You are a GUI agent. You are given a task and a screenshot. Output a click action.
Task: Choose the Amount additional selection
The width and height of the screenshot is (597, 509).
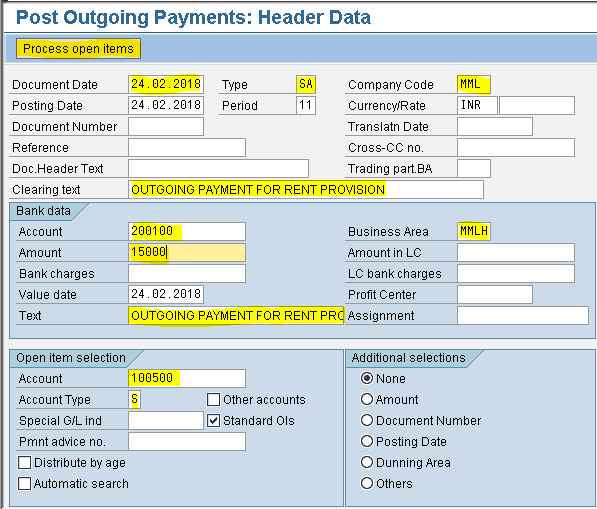[x=367, y=399]
